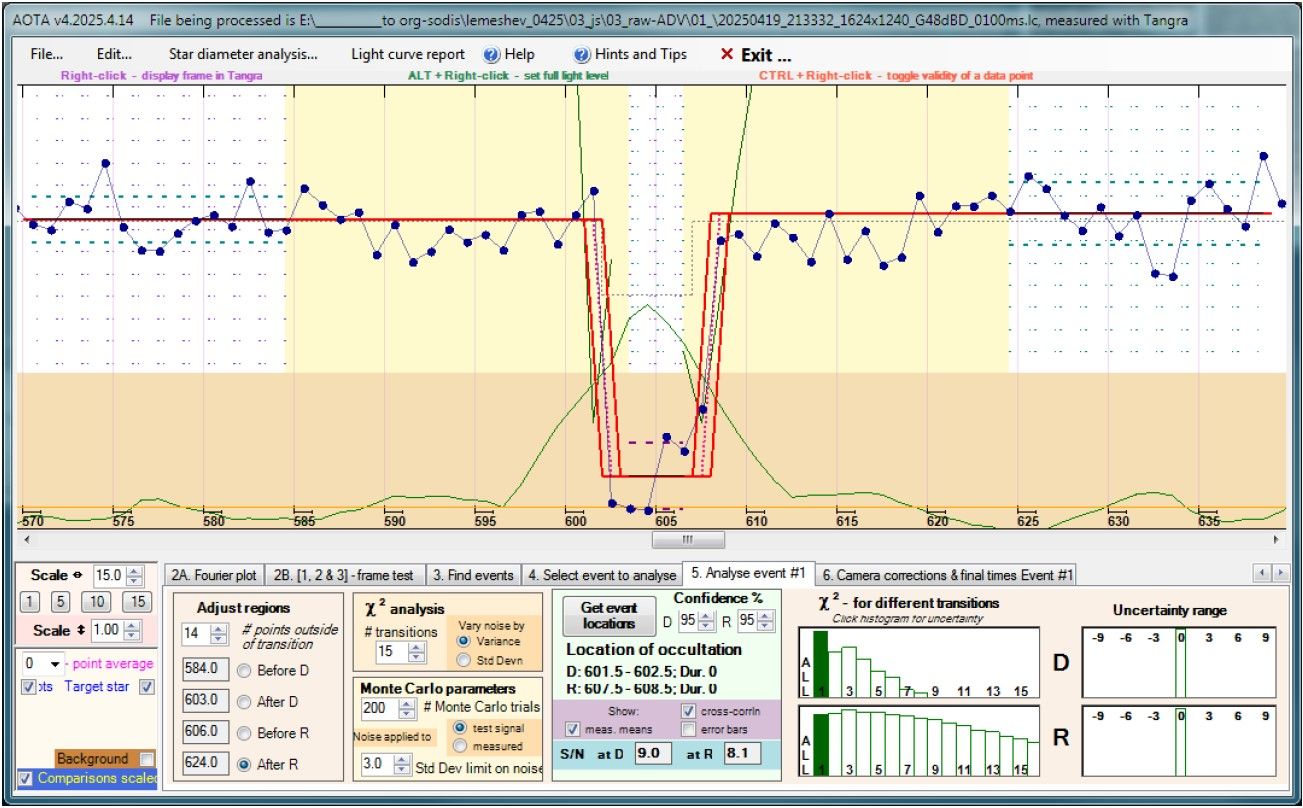This screenshot has width=1303, height=808.
Task: Click right arrow of plot horizontal scrollbar
Action: click(1278, 539)
